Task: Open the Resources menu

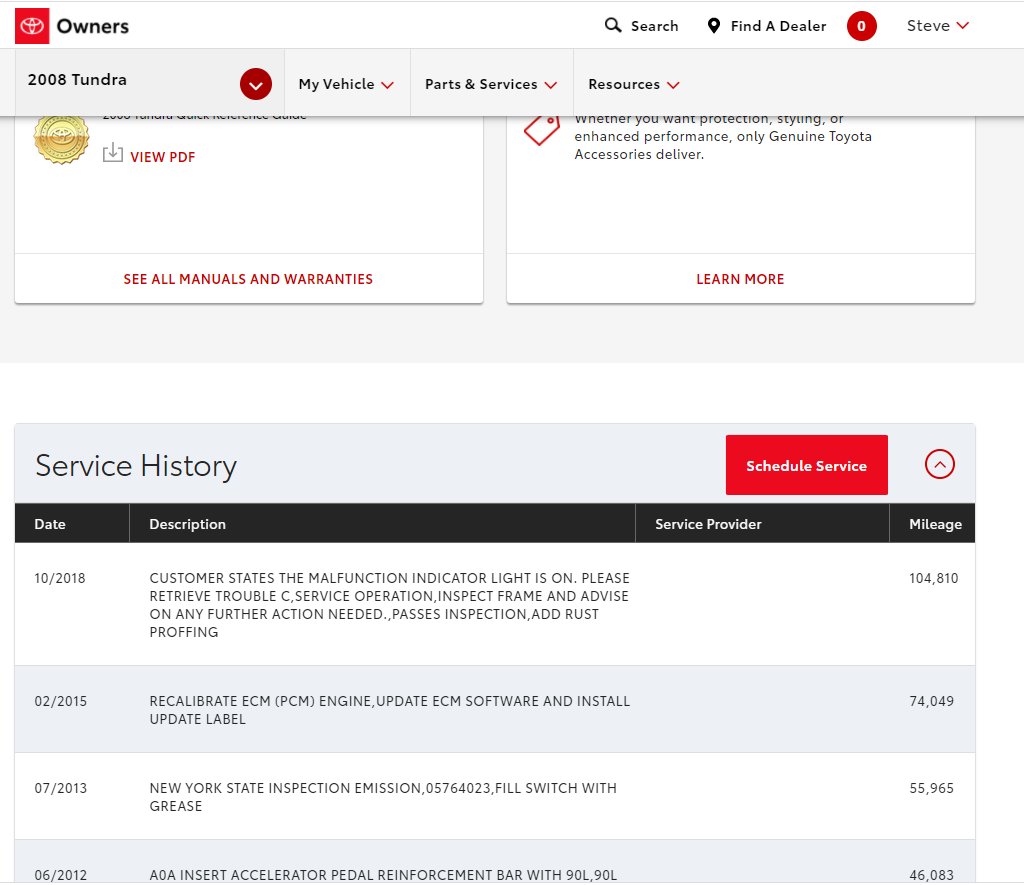Action: point(633,84)
